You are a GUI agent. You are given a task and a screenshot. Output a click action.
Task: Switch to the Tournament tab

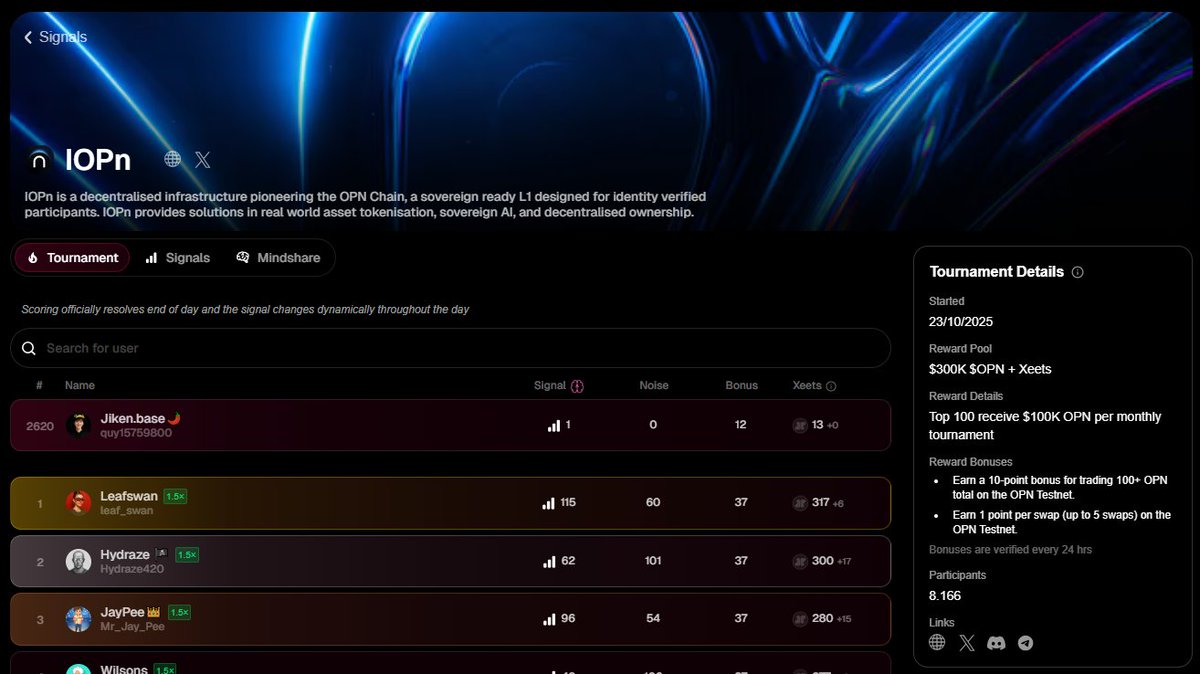click(72, 258)
